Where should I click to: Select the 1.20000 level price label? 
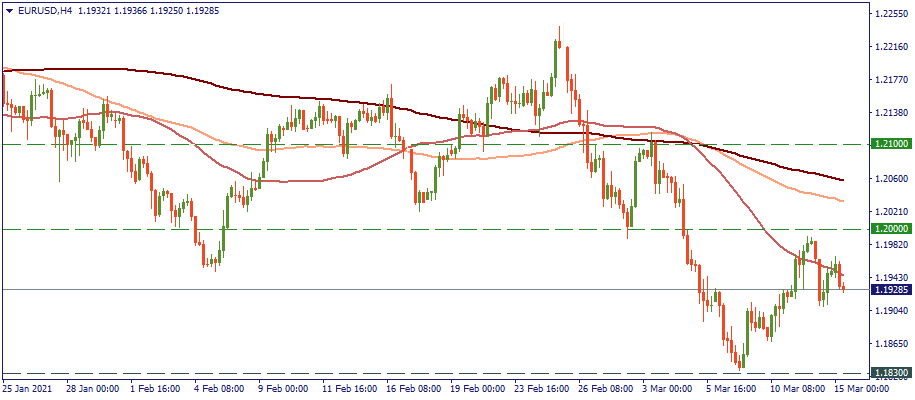click(x=889, y=229)
